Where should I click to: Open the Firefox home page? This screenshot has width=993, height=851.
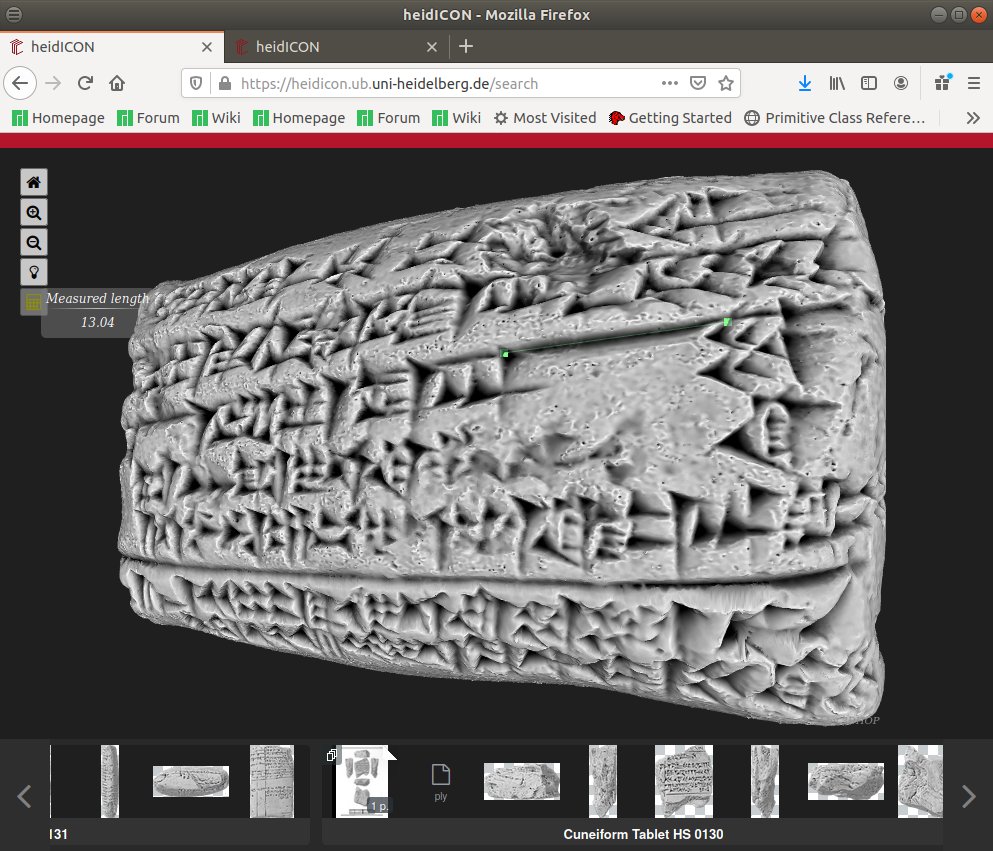pos(117,83)
